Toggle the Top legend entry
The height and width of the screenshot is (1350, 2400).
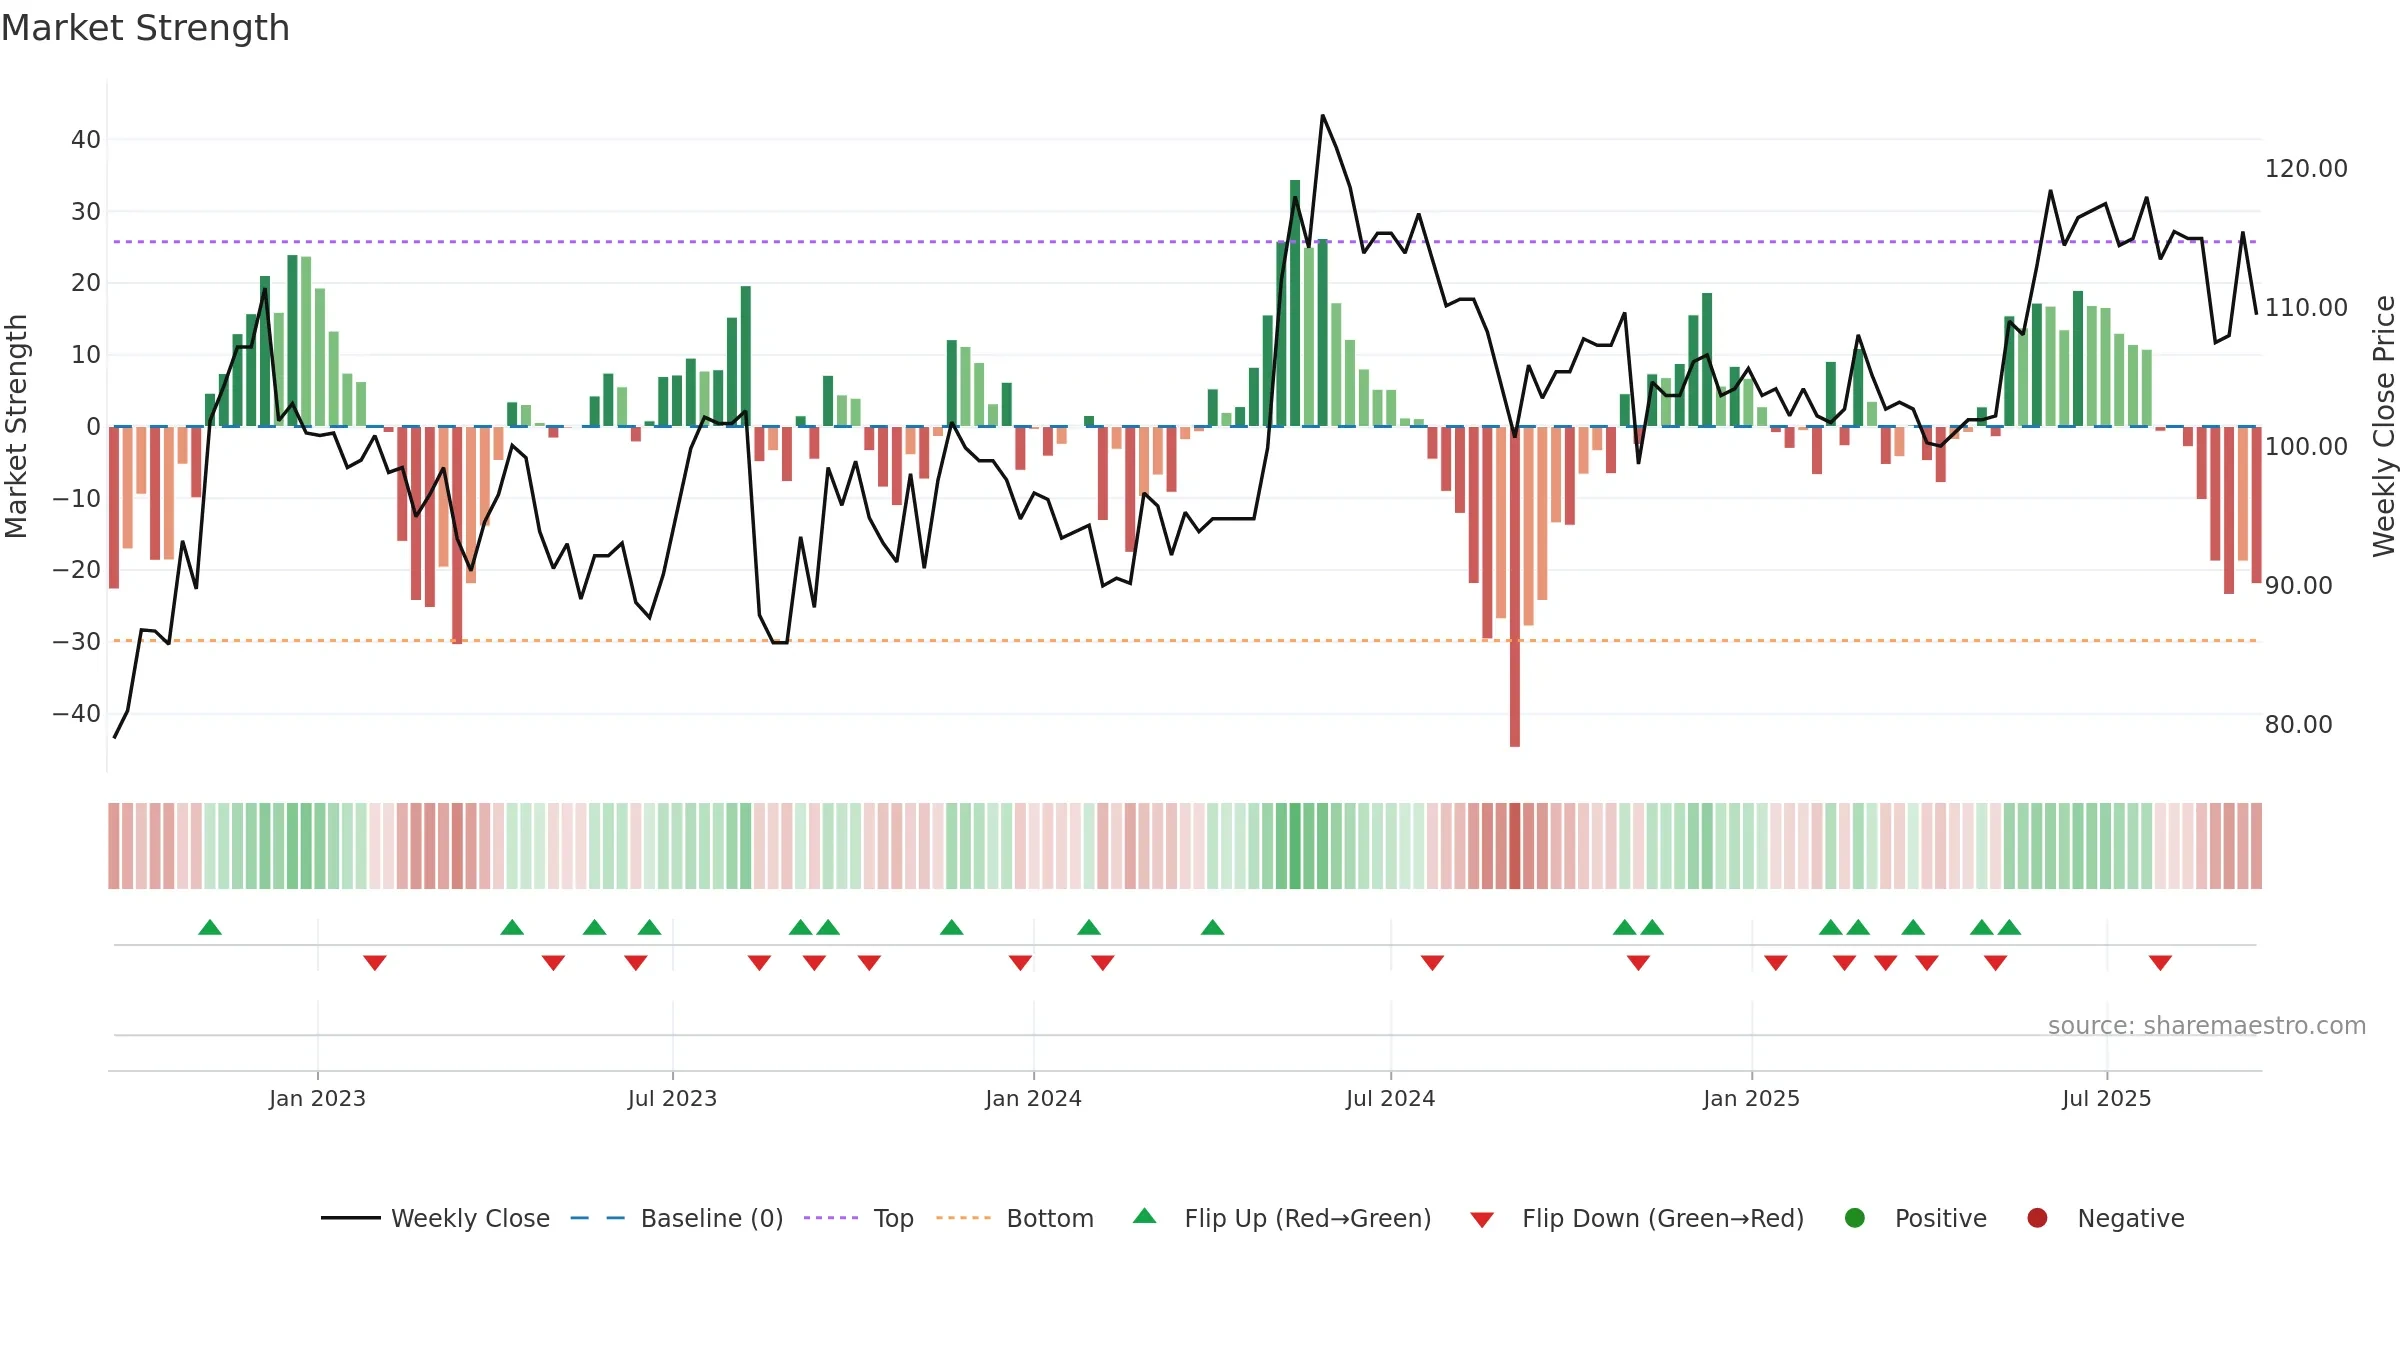tap(859, 1218)
